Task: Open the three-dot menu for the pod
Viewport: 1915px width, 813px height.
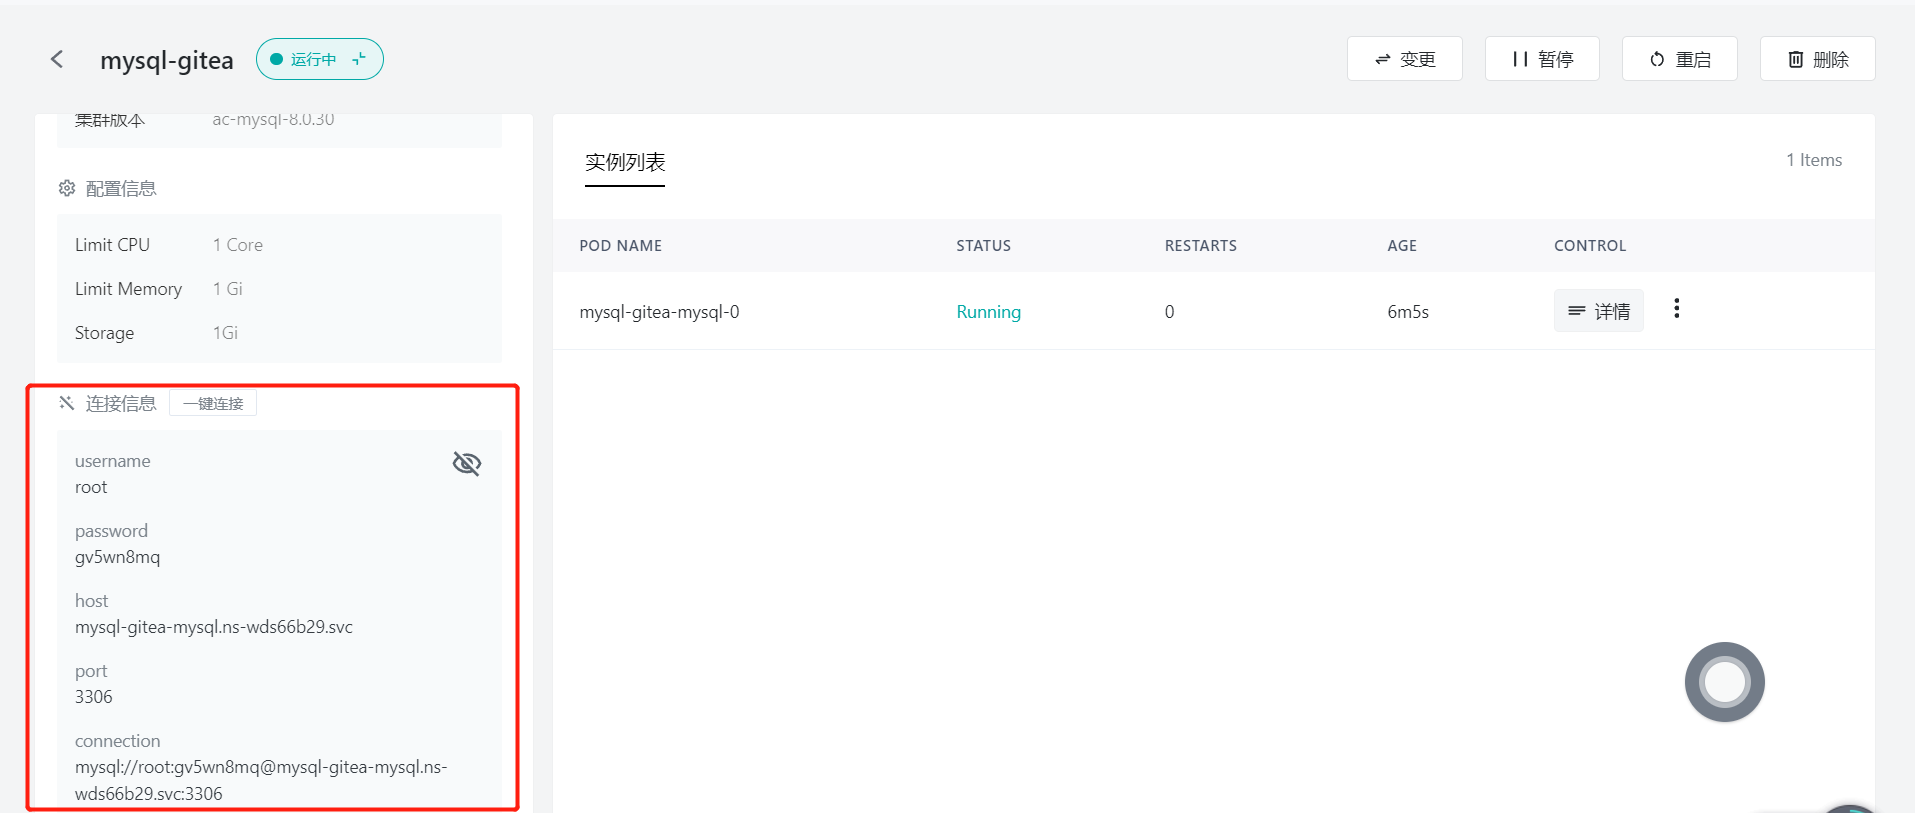Action: tap(1677, 309)
